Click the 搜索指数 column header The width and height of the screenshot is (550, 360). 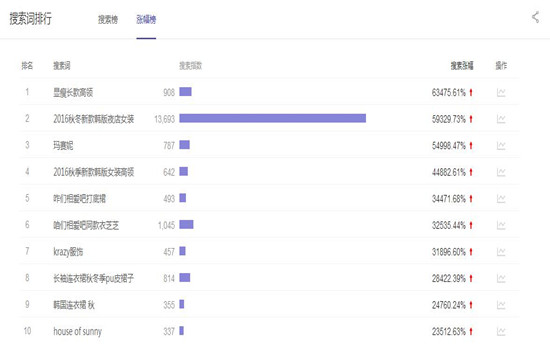point(190,66)
